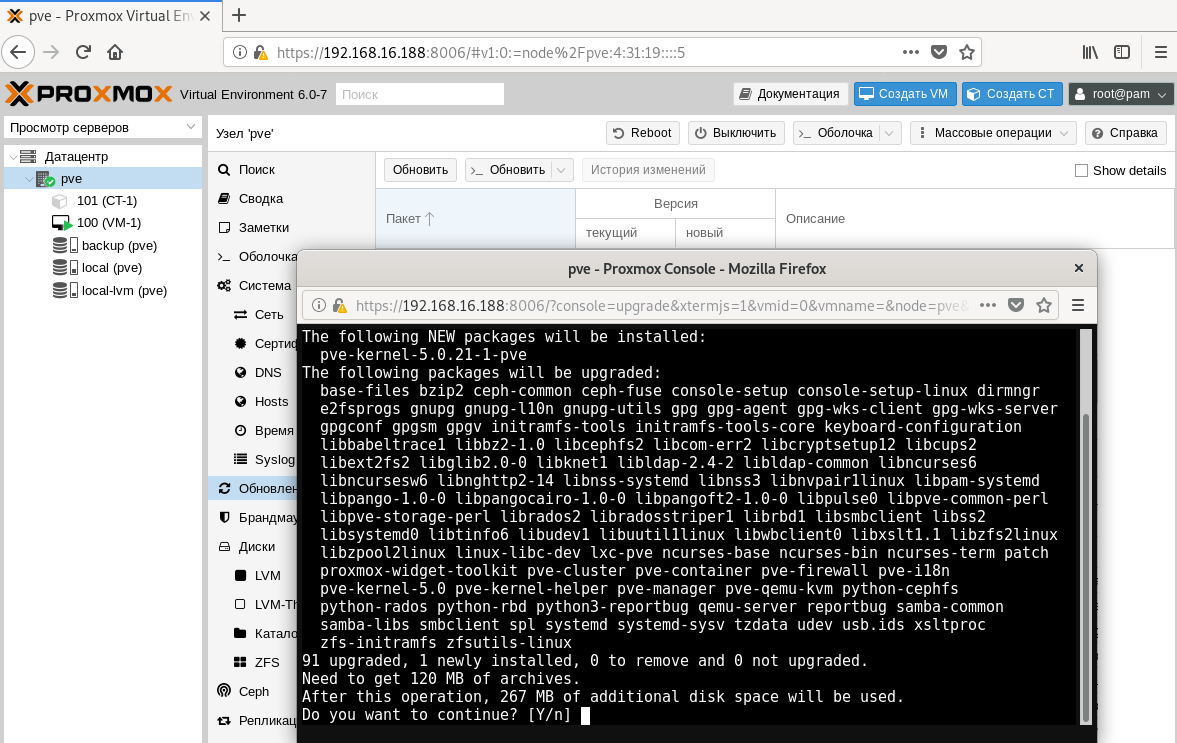
Task: Click the Pocket icon in console window
Action: pyautogui.click(x=1015, y=305)
